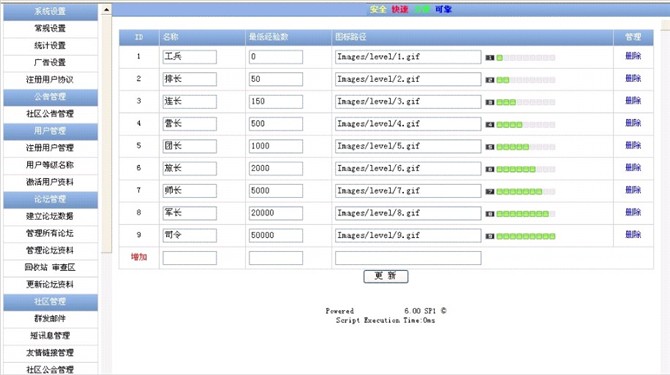This screenshot has height=375, width=670.
Task: Delete the 师长 level row
Action: click(633, 190)
